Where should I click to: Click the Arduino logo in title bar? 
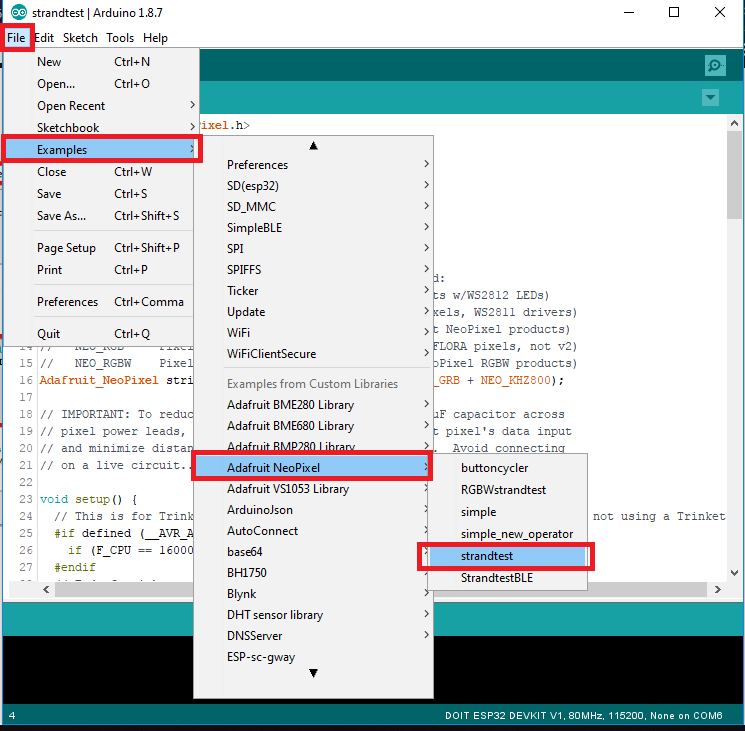tap(19, 13)
